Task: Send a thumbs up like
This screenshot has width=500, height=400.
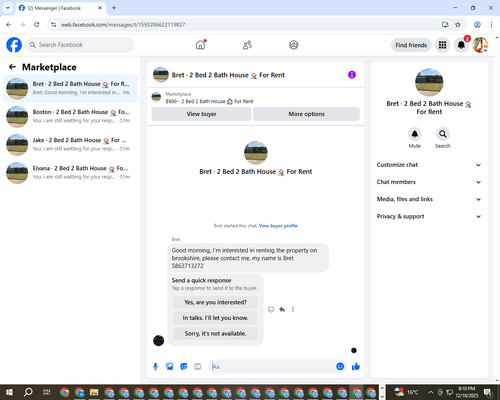Action: point(356,367)
